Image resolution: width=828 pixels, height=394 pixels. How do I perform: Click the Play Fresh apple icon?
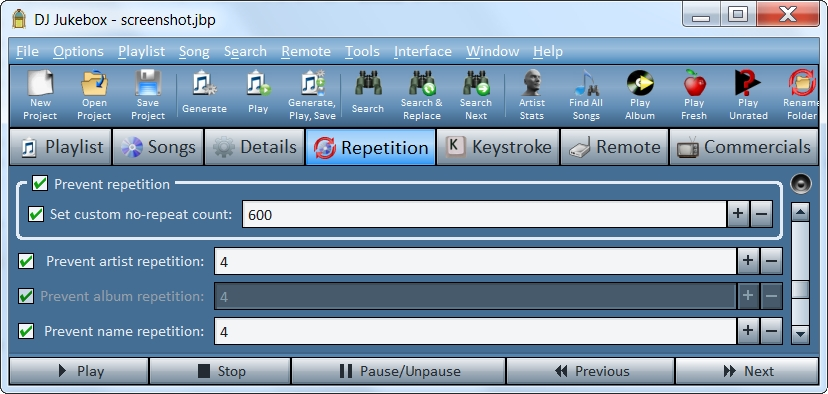694,83
